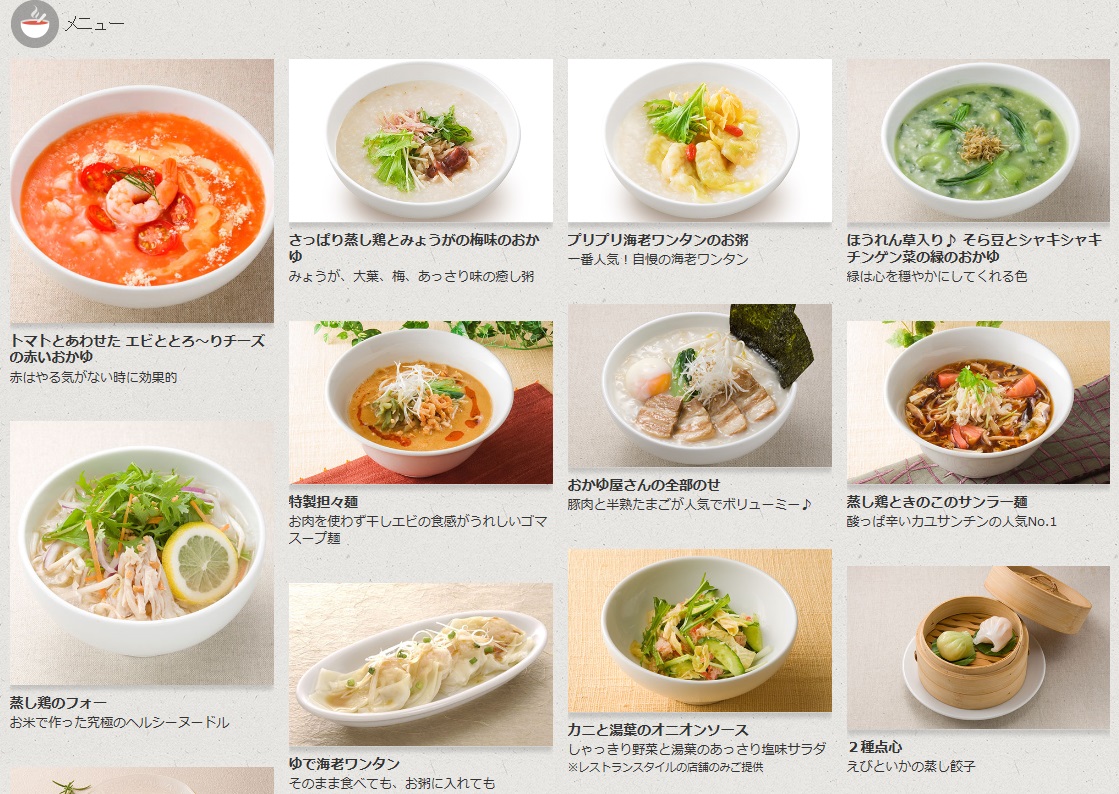Open the tomato shrimp cheese red okayu photo
The image size is (1119, 794).
pos(142,191)
